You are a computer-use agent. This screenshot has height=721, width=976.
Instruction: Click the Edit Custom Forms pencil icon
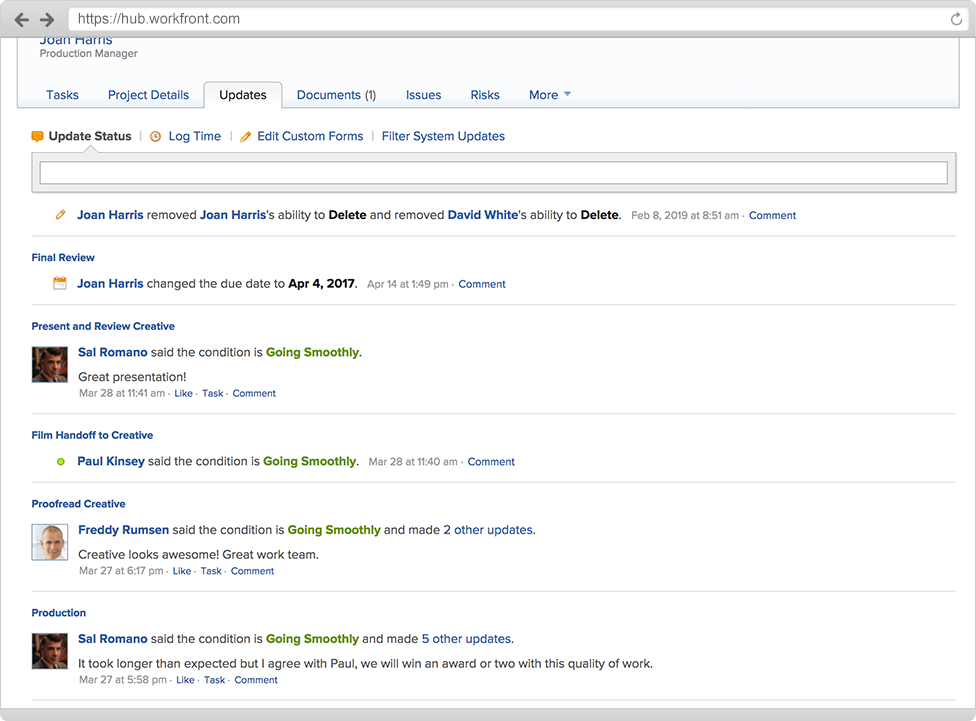(246, 137)
